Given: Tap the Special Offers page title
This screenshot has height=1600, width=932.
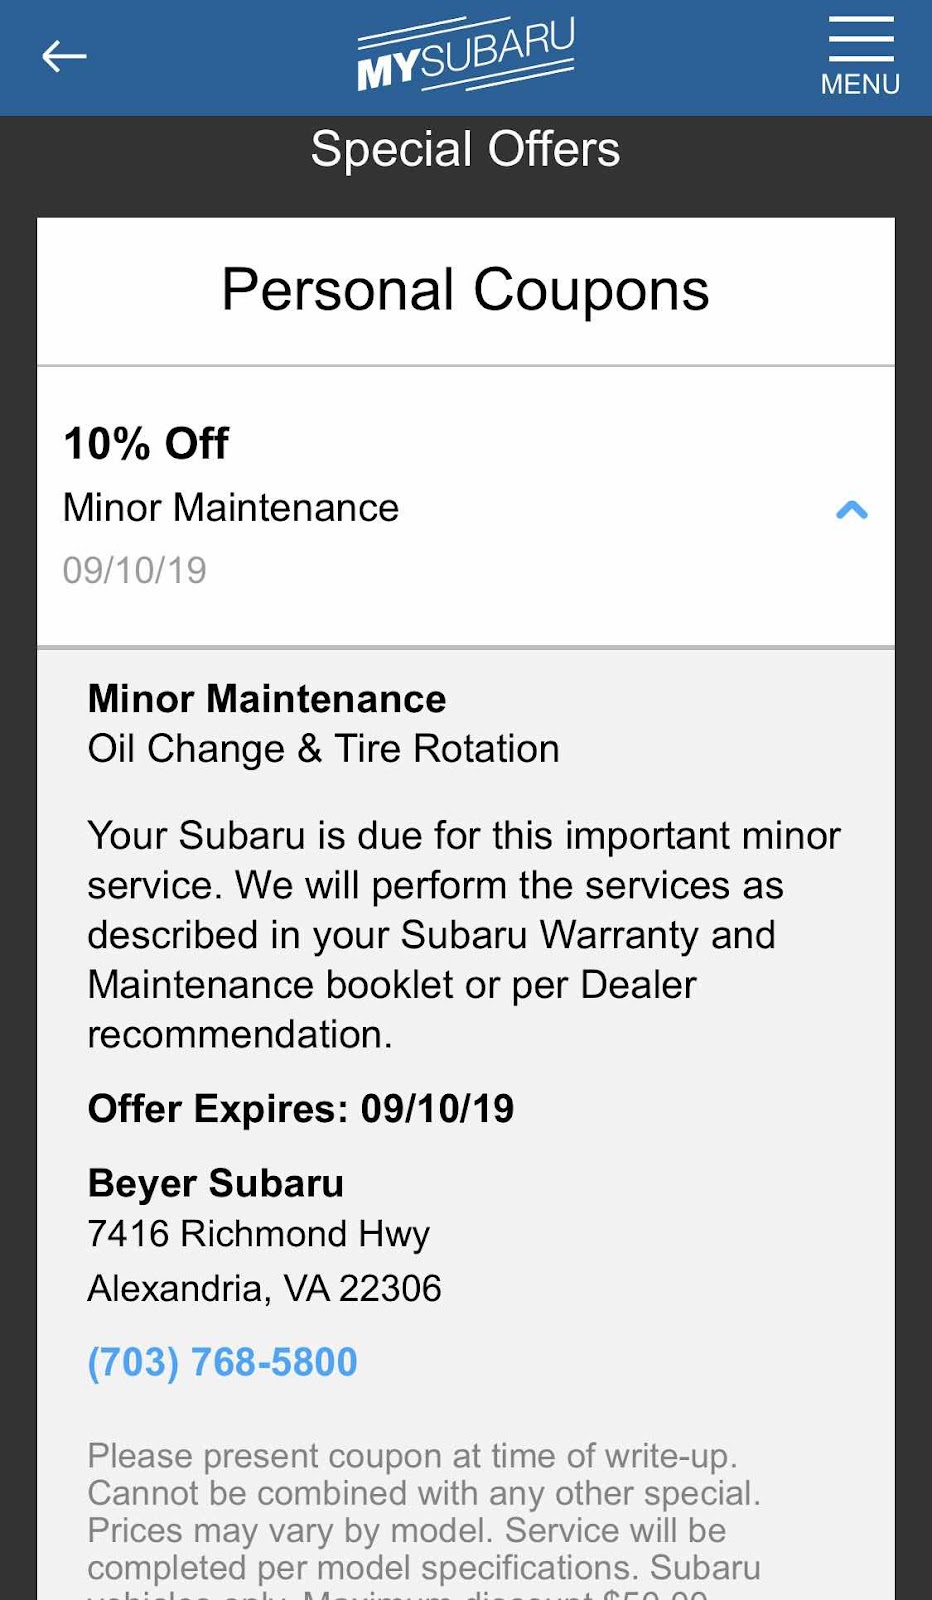Looking at the screenshot, I should 466,150.
